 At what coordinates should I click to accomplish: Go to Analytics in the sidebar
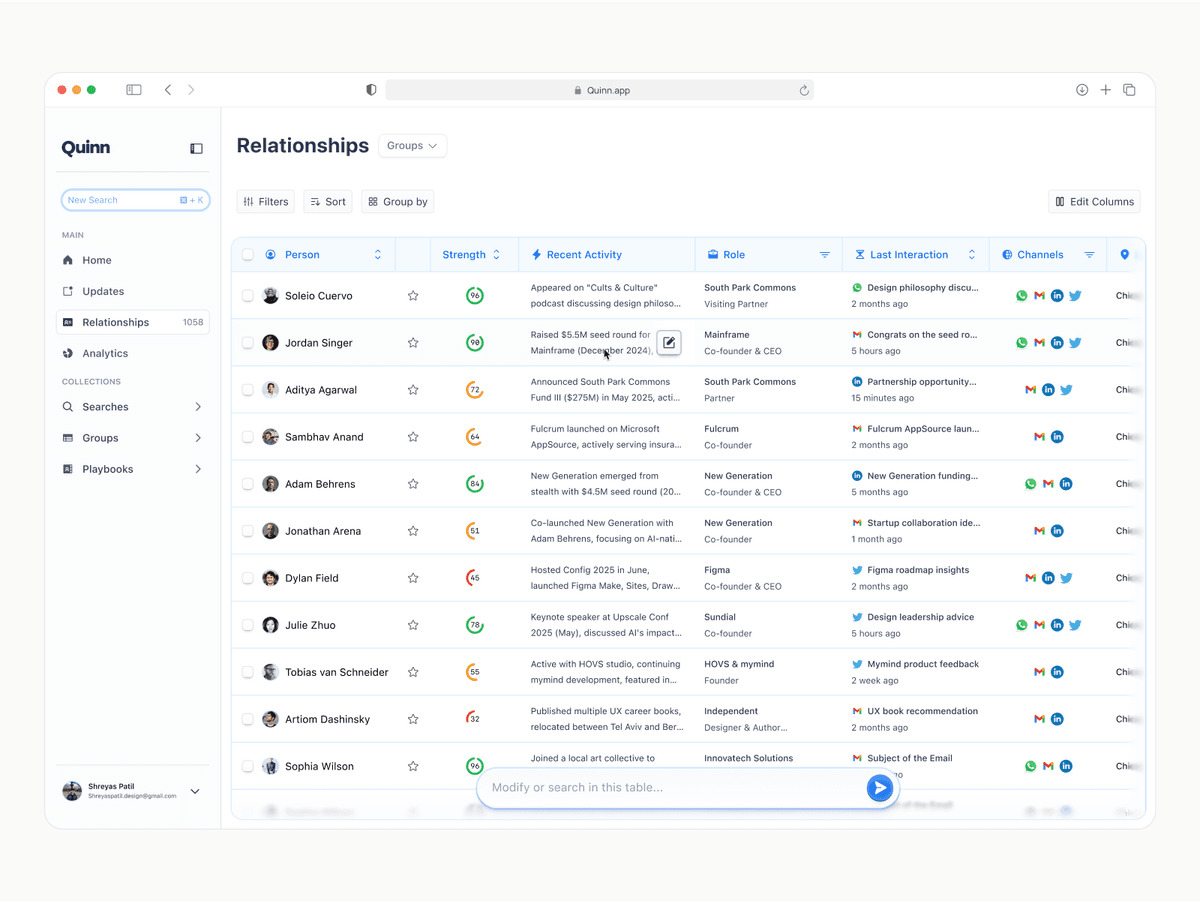[105, 353]
